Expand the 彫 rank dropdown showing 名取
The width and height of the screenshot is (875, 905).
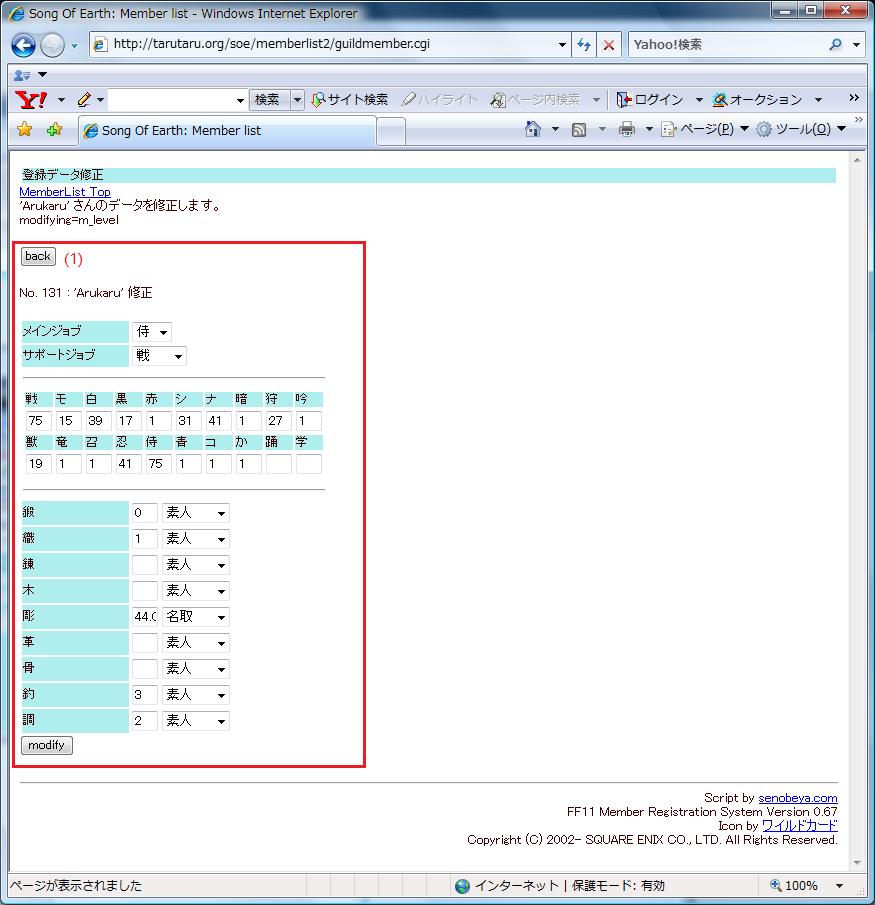(196, 617)
